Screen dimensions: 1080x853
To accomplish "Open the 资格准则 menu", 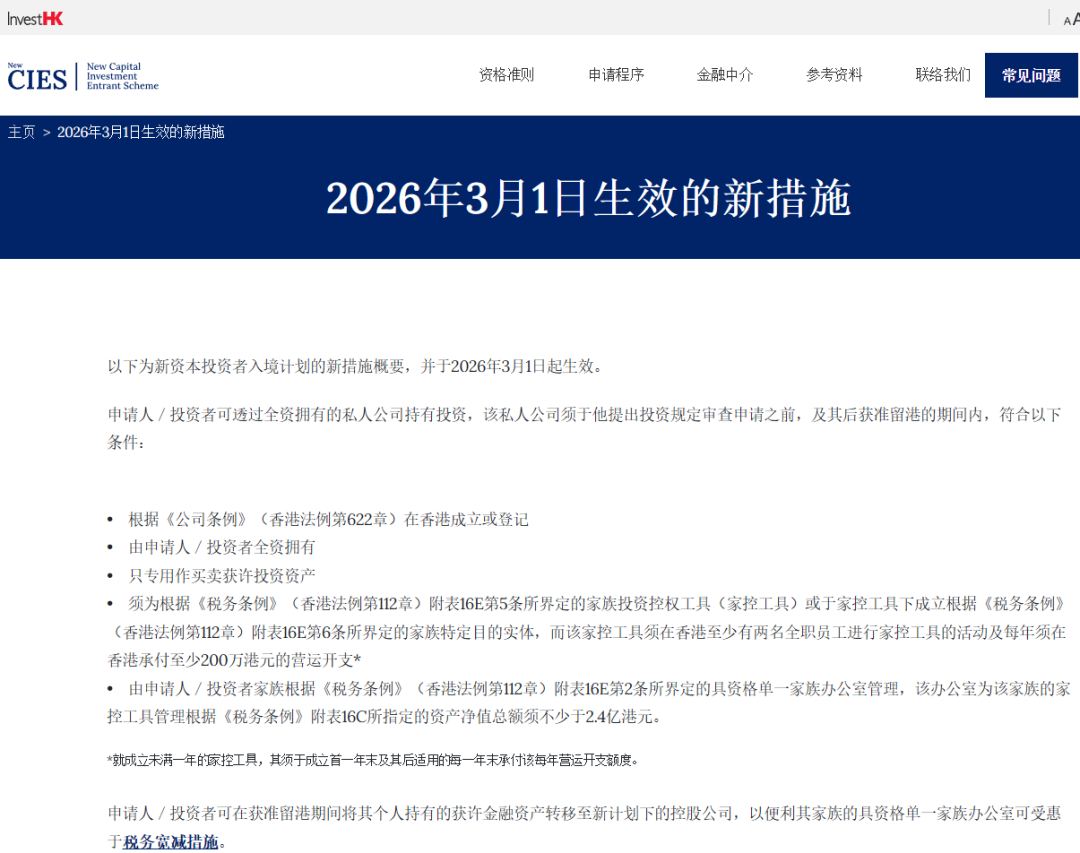I will click(x=506, y=75).
